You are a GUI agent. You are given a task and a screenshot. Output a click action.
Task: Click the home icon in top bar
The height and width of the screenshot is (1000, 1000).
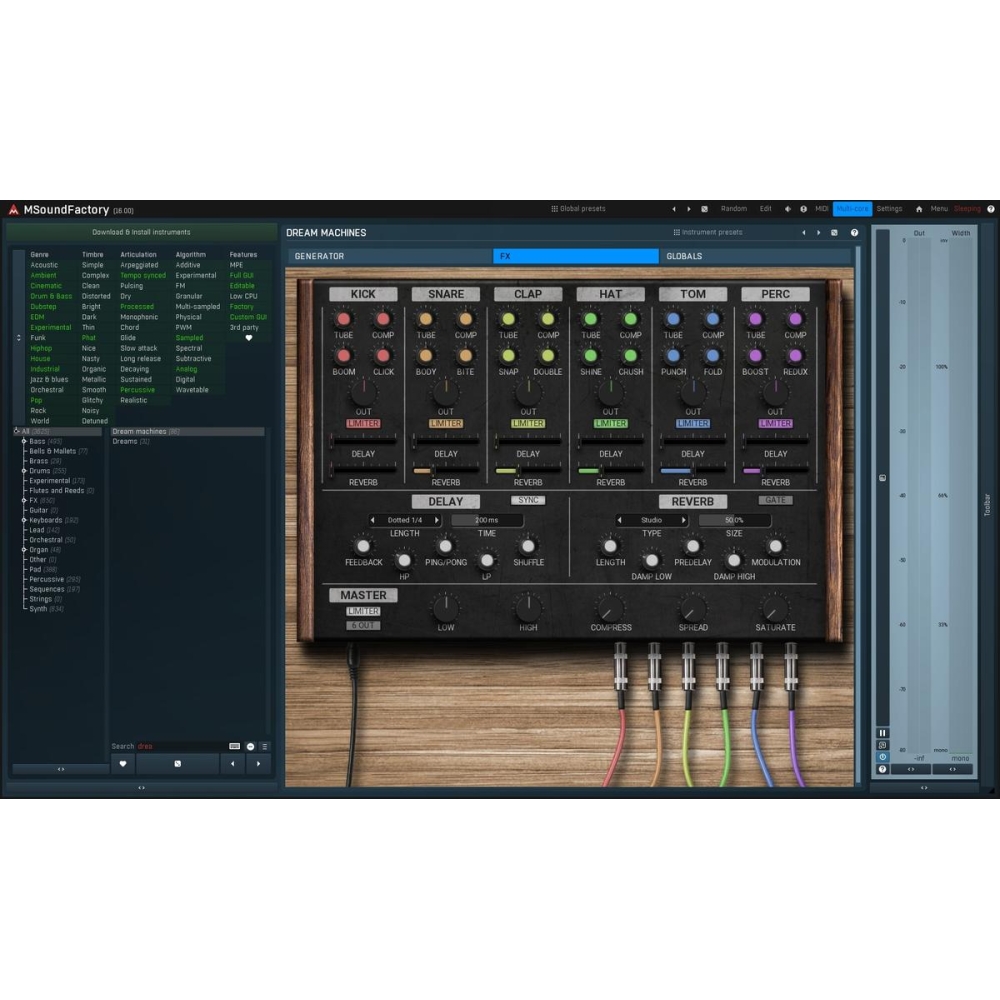(919, 209)
